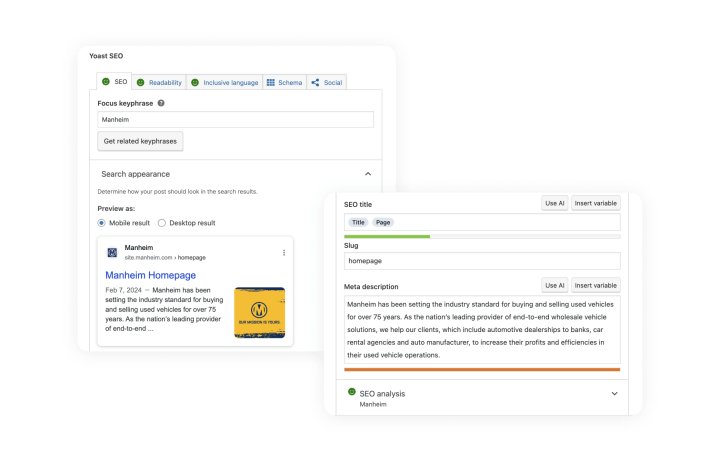Click the Focus keyphrase help icon
The image size is (720, 461).
[x=161, y=103]
